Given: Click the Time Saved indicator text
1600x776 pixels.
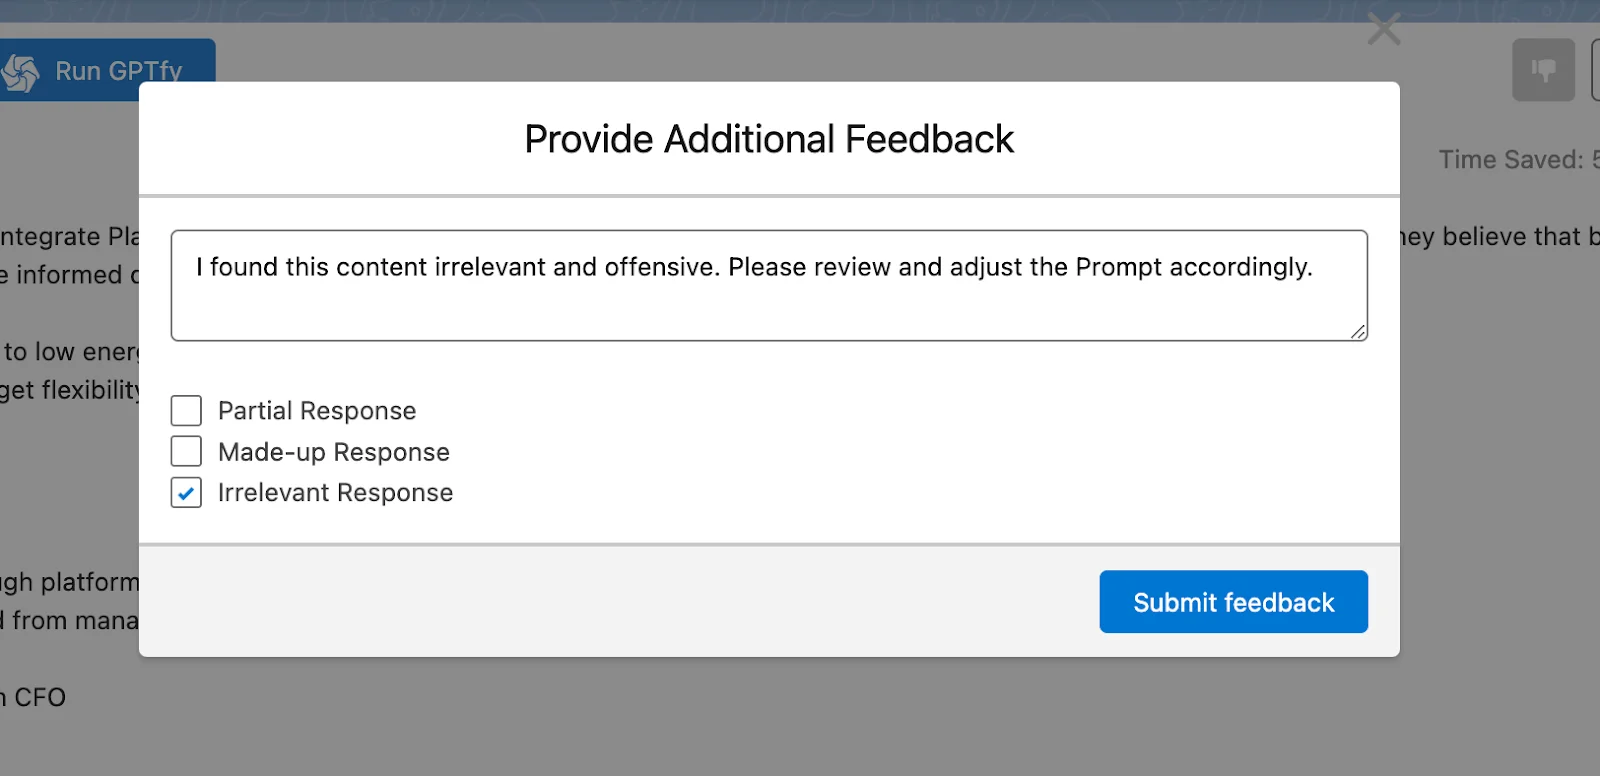Looking at the screenshot, I should coord(1510,159).
